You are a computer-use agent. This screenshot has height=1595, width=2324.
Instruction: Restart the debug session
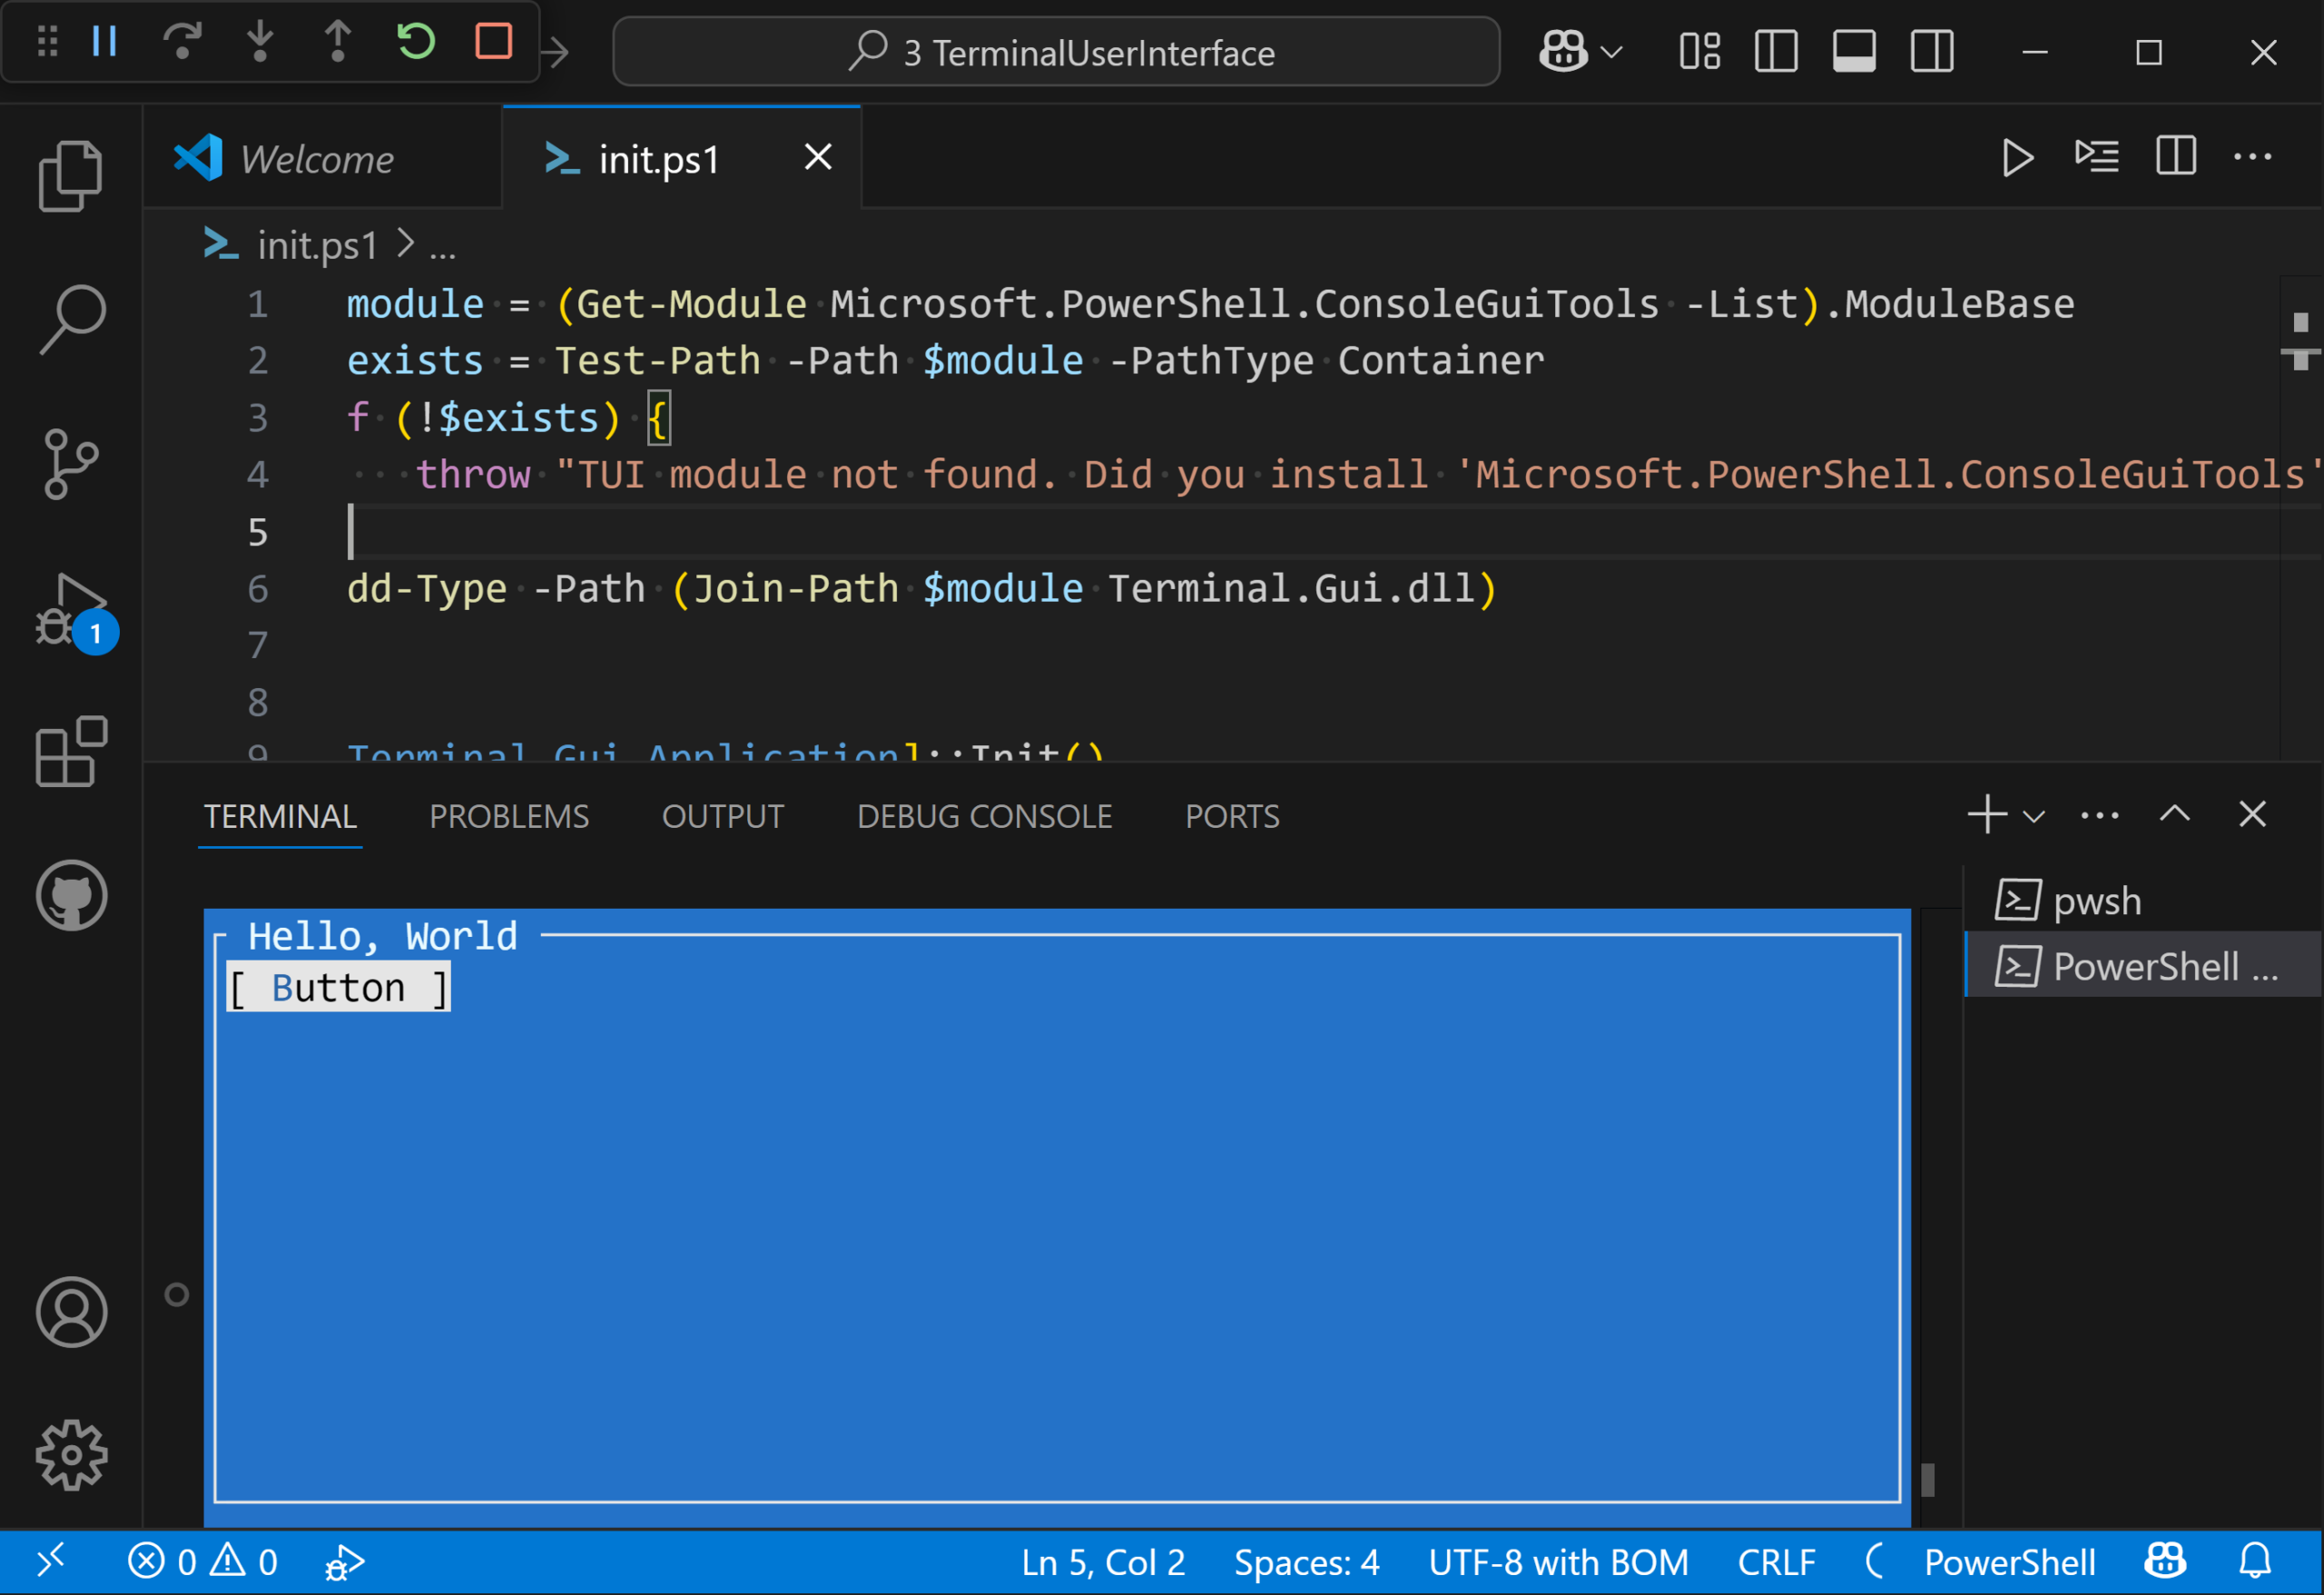tap(415, 42)
